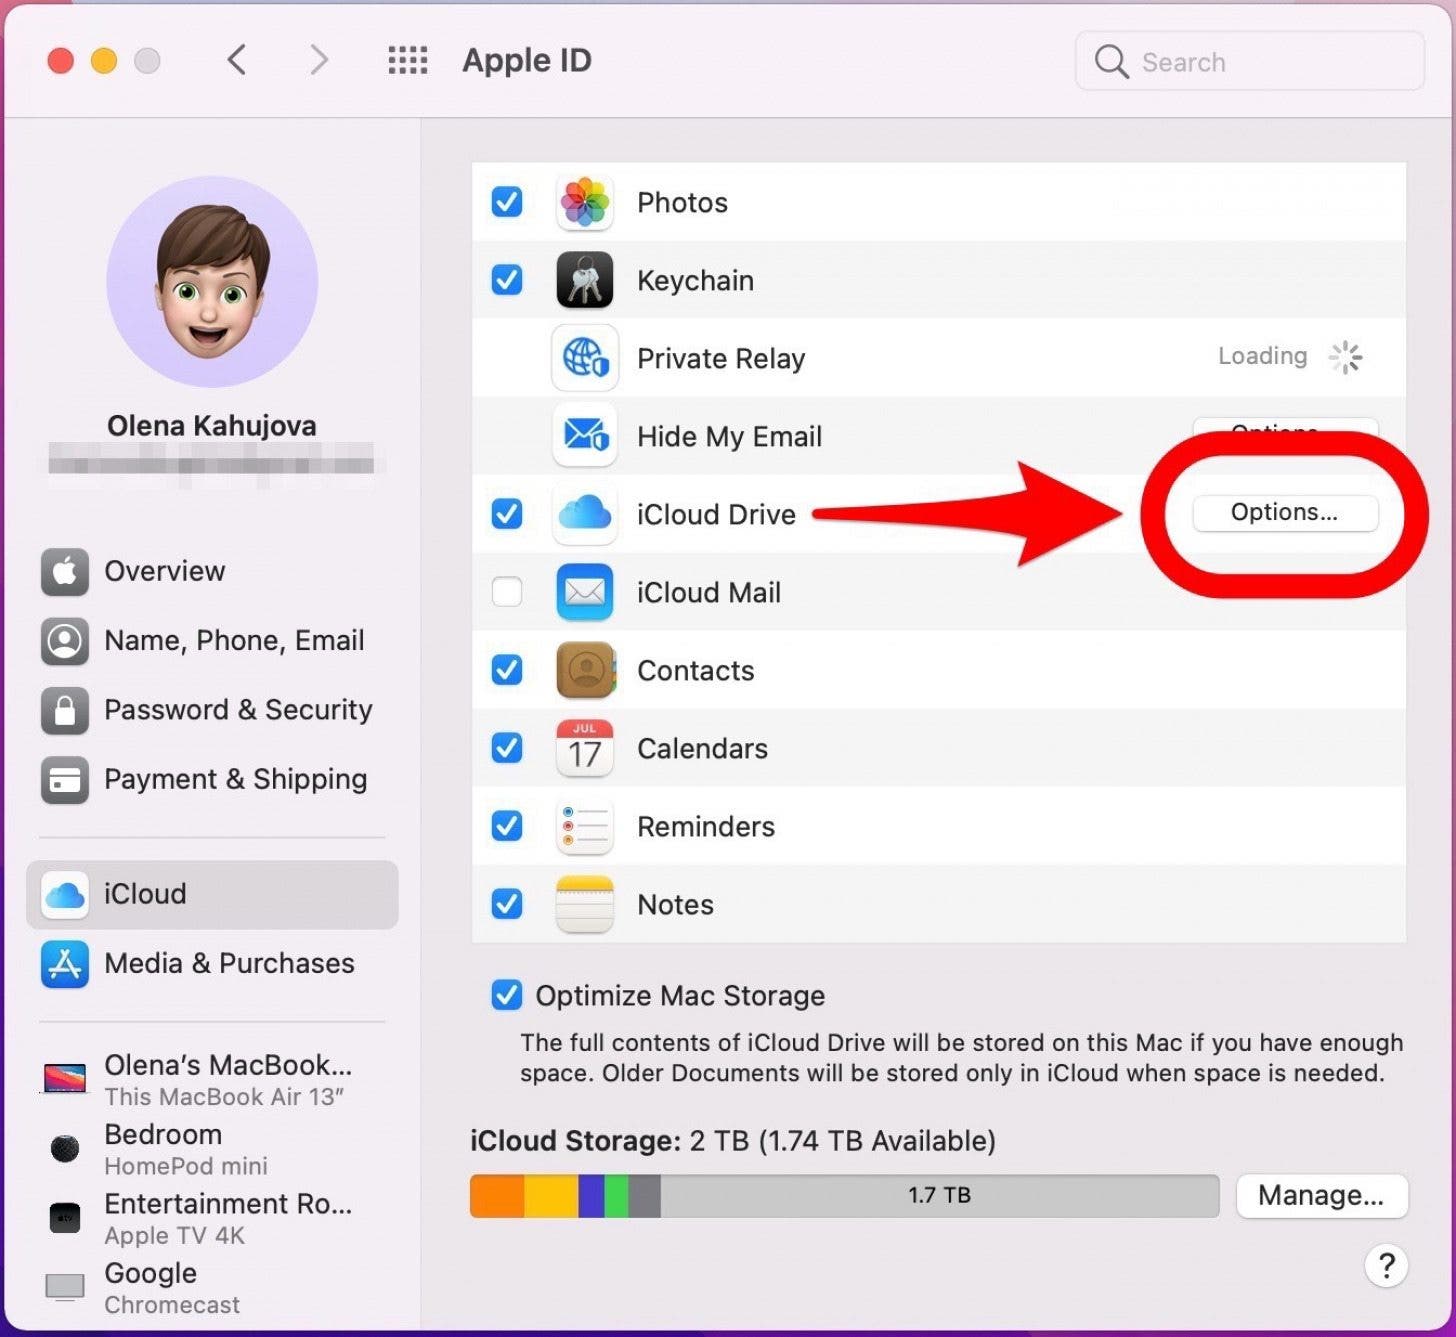Click the iCloud storage usage bar
Image resolution: width=1456 pixels, height=1337 pixels.
pos(843,1196)
